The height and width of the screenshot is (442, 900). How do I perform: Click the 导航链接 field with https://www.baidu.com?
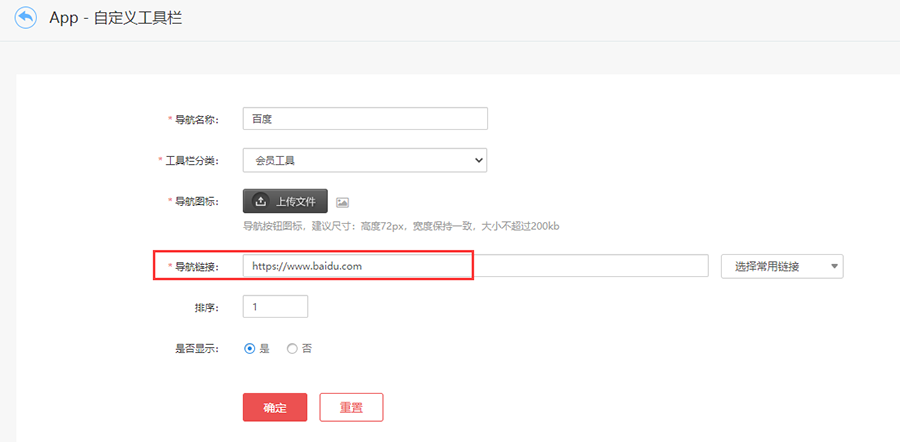point(475,266)
